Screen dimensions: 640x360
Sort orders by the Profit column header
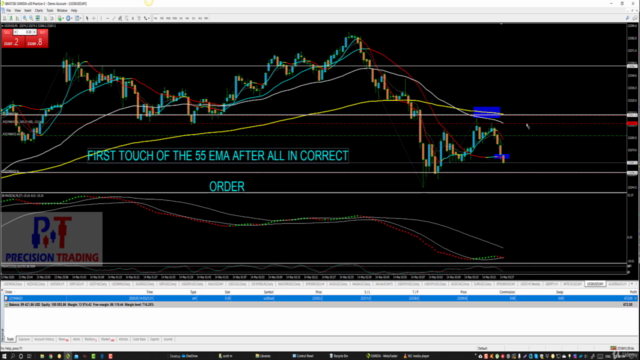(x=633, y=292)
